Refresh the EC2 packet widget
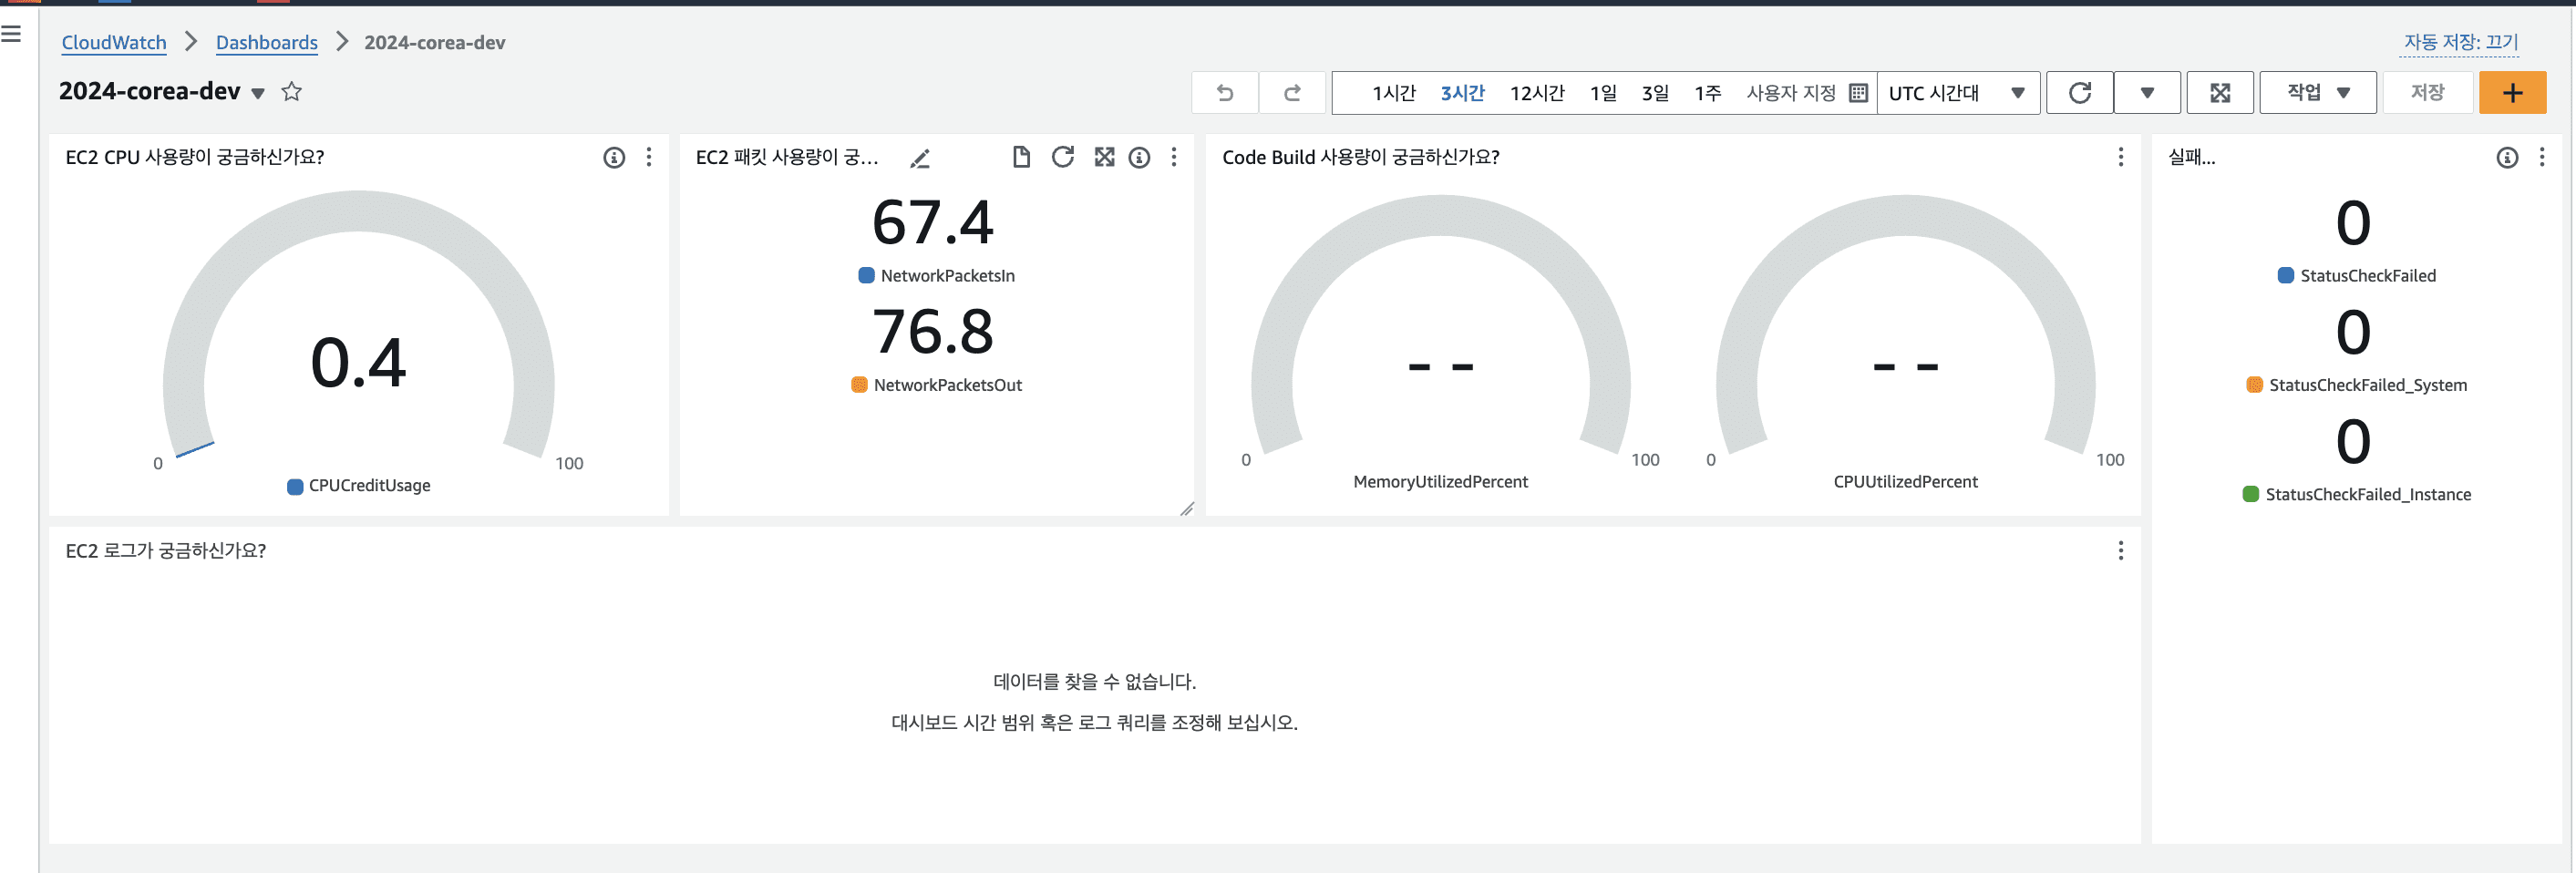Viewport: 2576px width, 873px height. pos(1062,157)
